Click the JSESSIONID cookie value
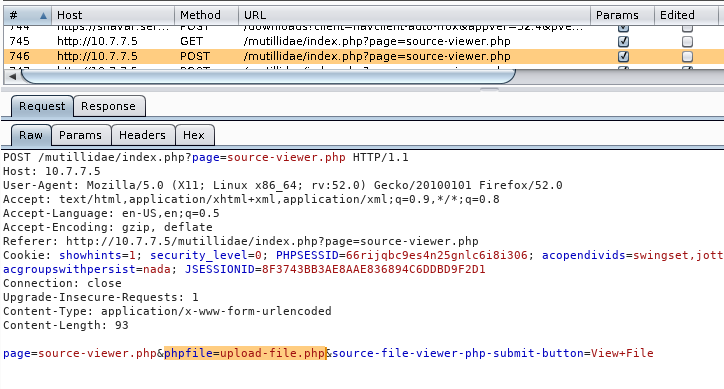 coord(374,269)
